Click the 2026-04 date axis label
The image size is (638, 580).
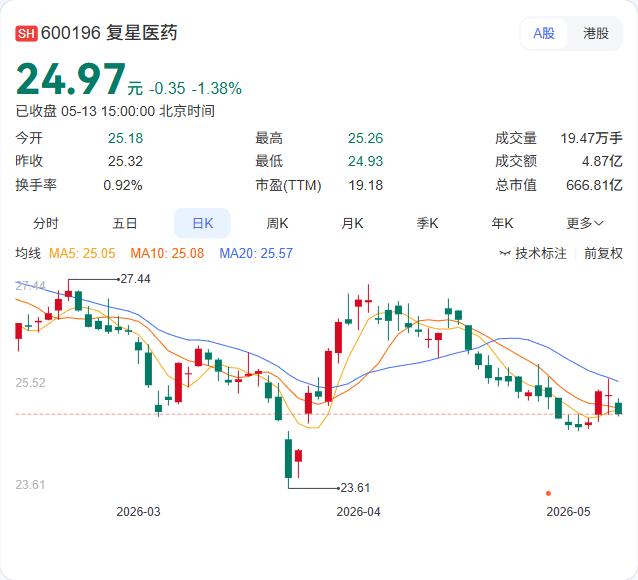[x=358, y=512]
